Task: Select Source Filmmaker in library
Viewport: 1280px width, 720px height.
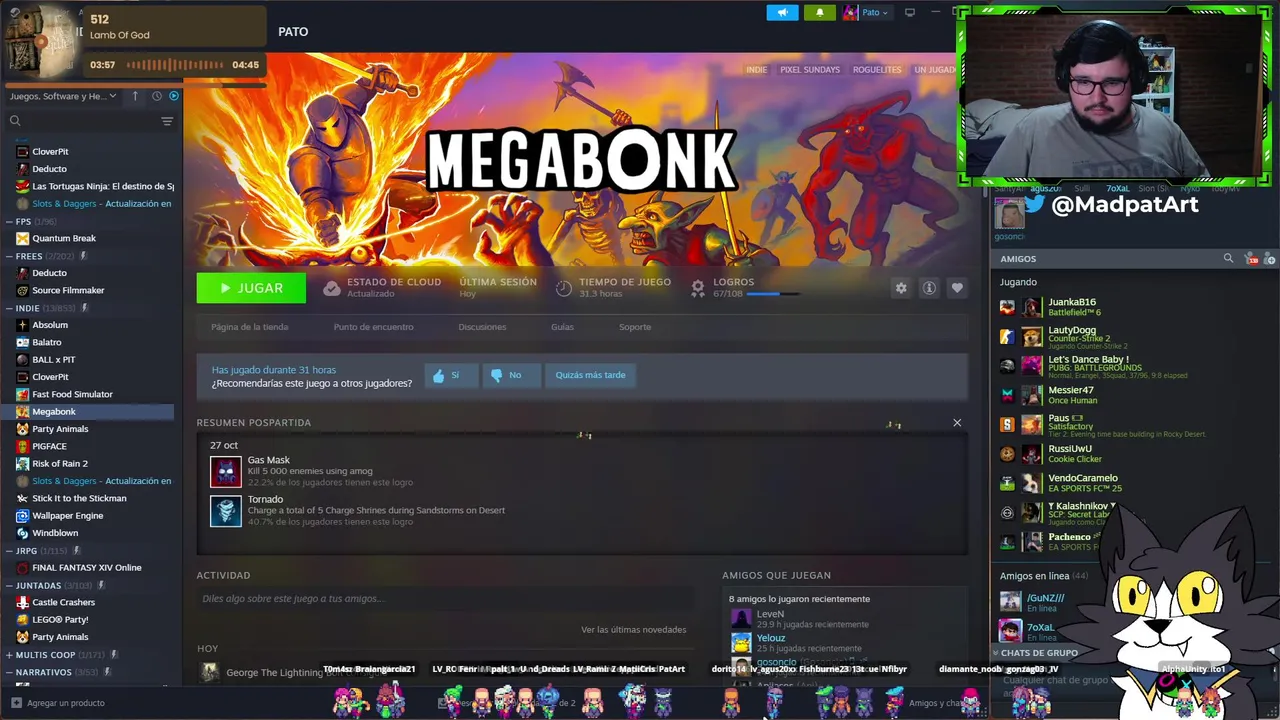Action: 68,290
